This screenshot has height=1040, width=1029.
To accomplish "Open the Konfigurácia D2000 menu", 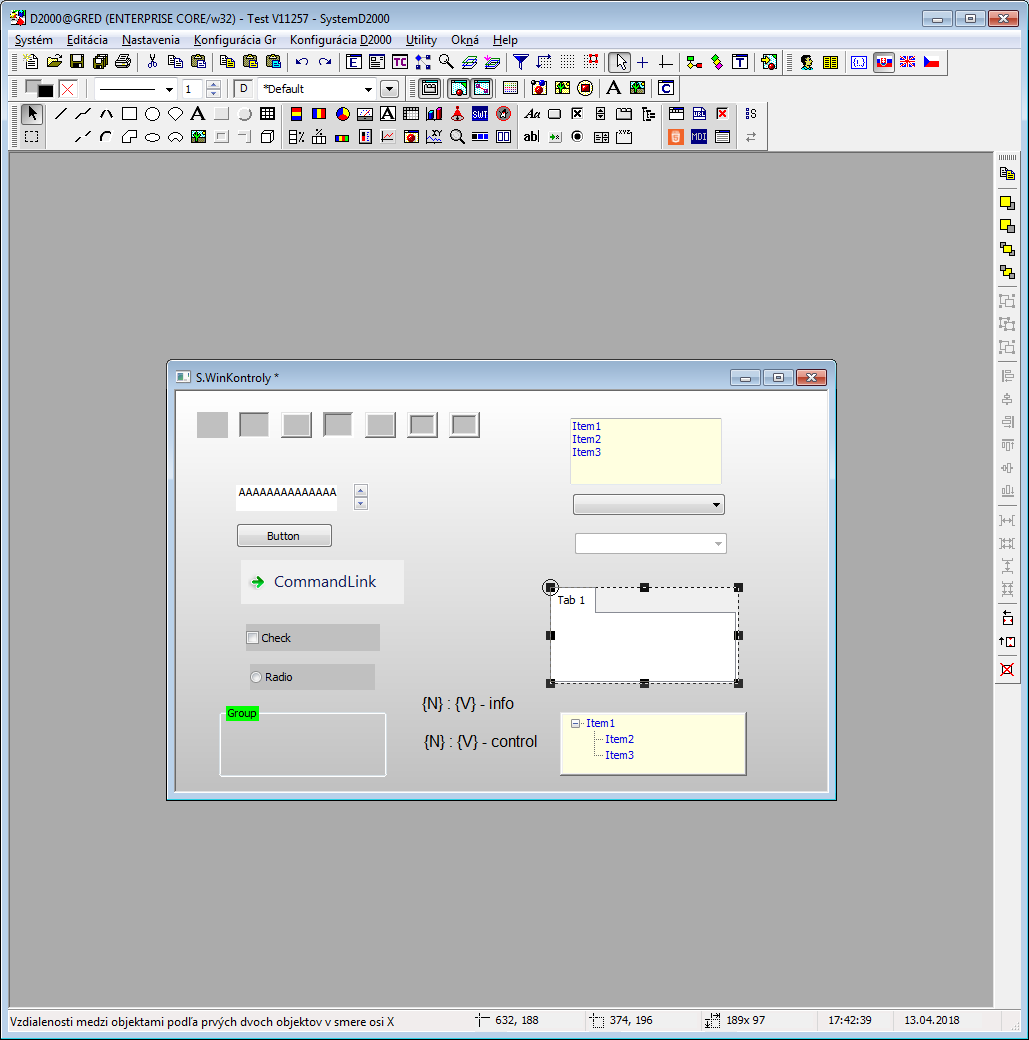I will click(x=340, y=40).
